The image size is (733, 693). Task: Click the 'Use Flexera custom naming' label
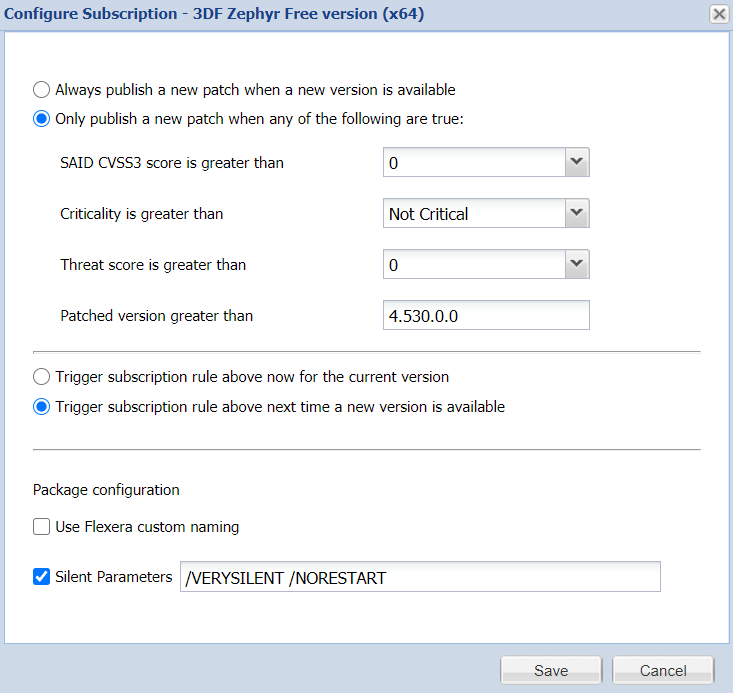(147, 527)
